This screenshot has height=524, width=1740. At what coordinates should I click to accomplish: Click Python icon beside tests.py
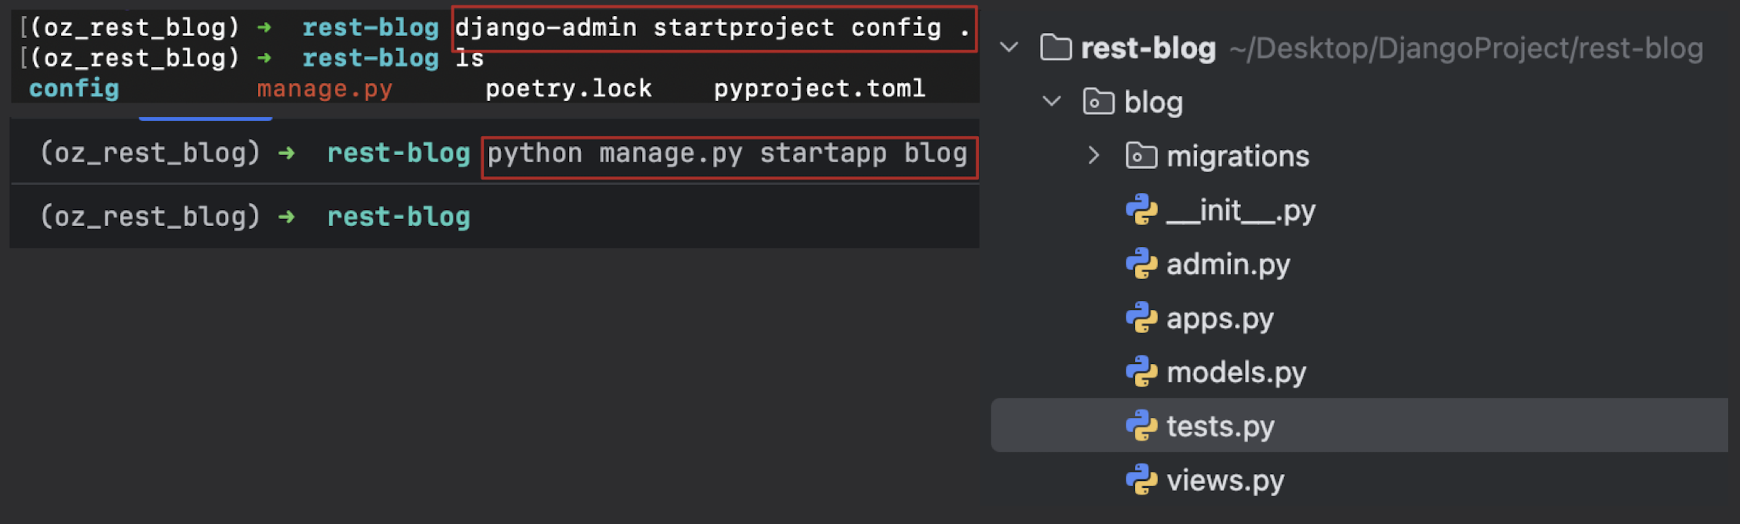click(x=1141, y=426)
